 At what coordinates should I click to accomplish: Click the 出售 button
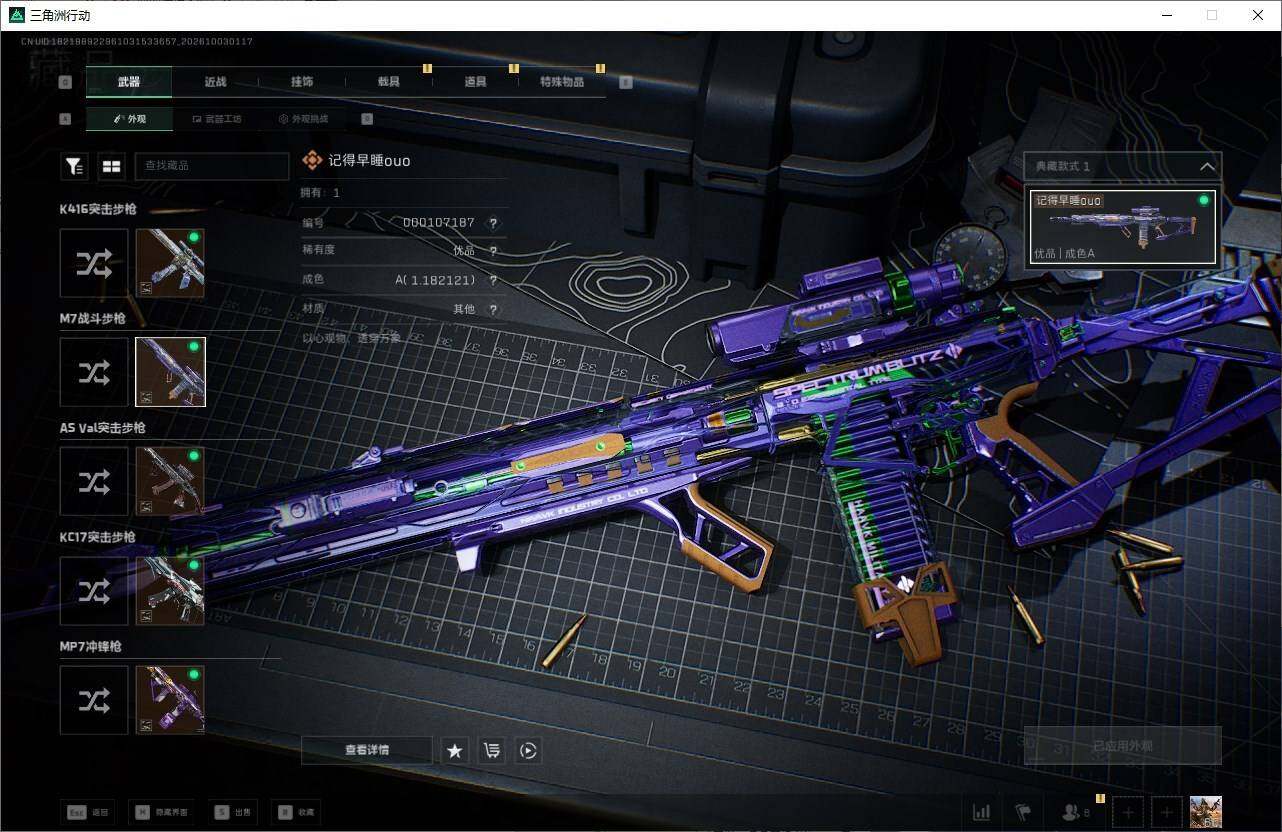click(232, 812)
